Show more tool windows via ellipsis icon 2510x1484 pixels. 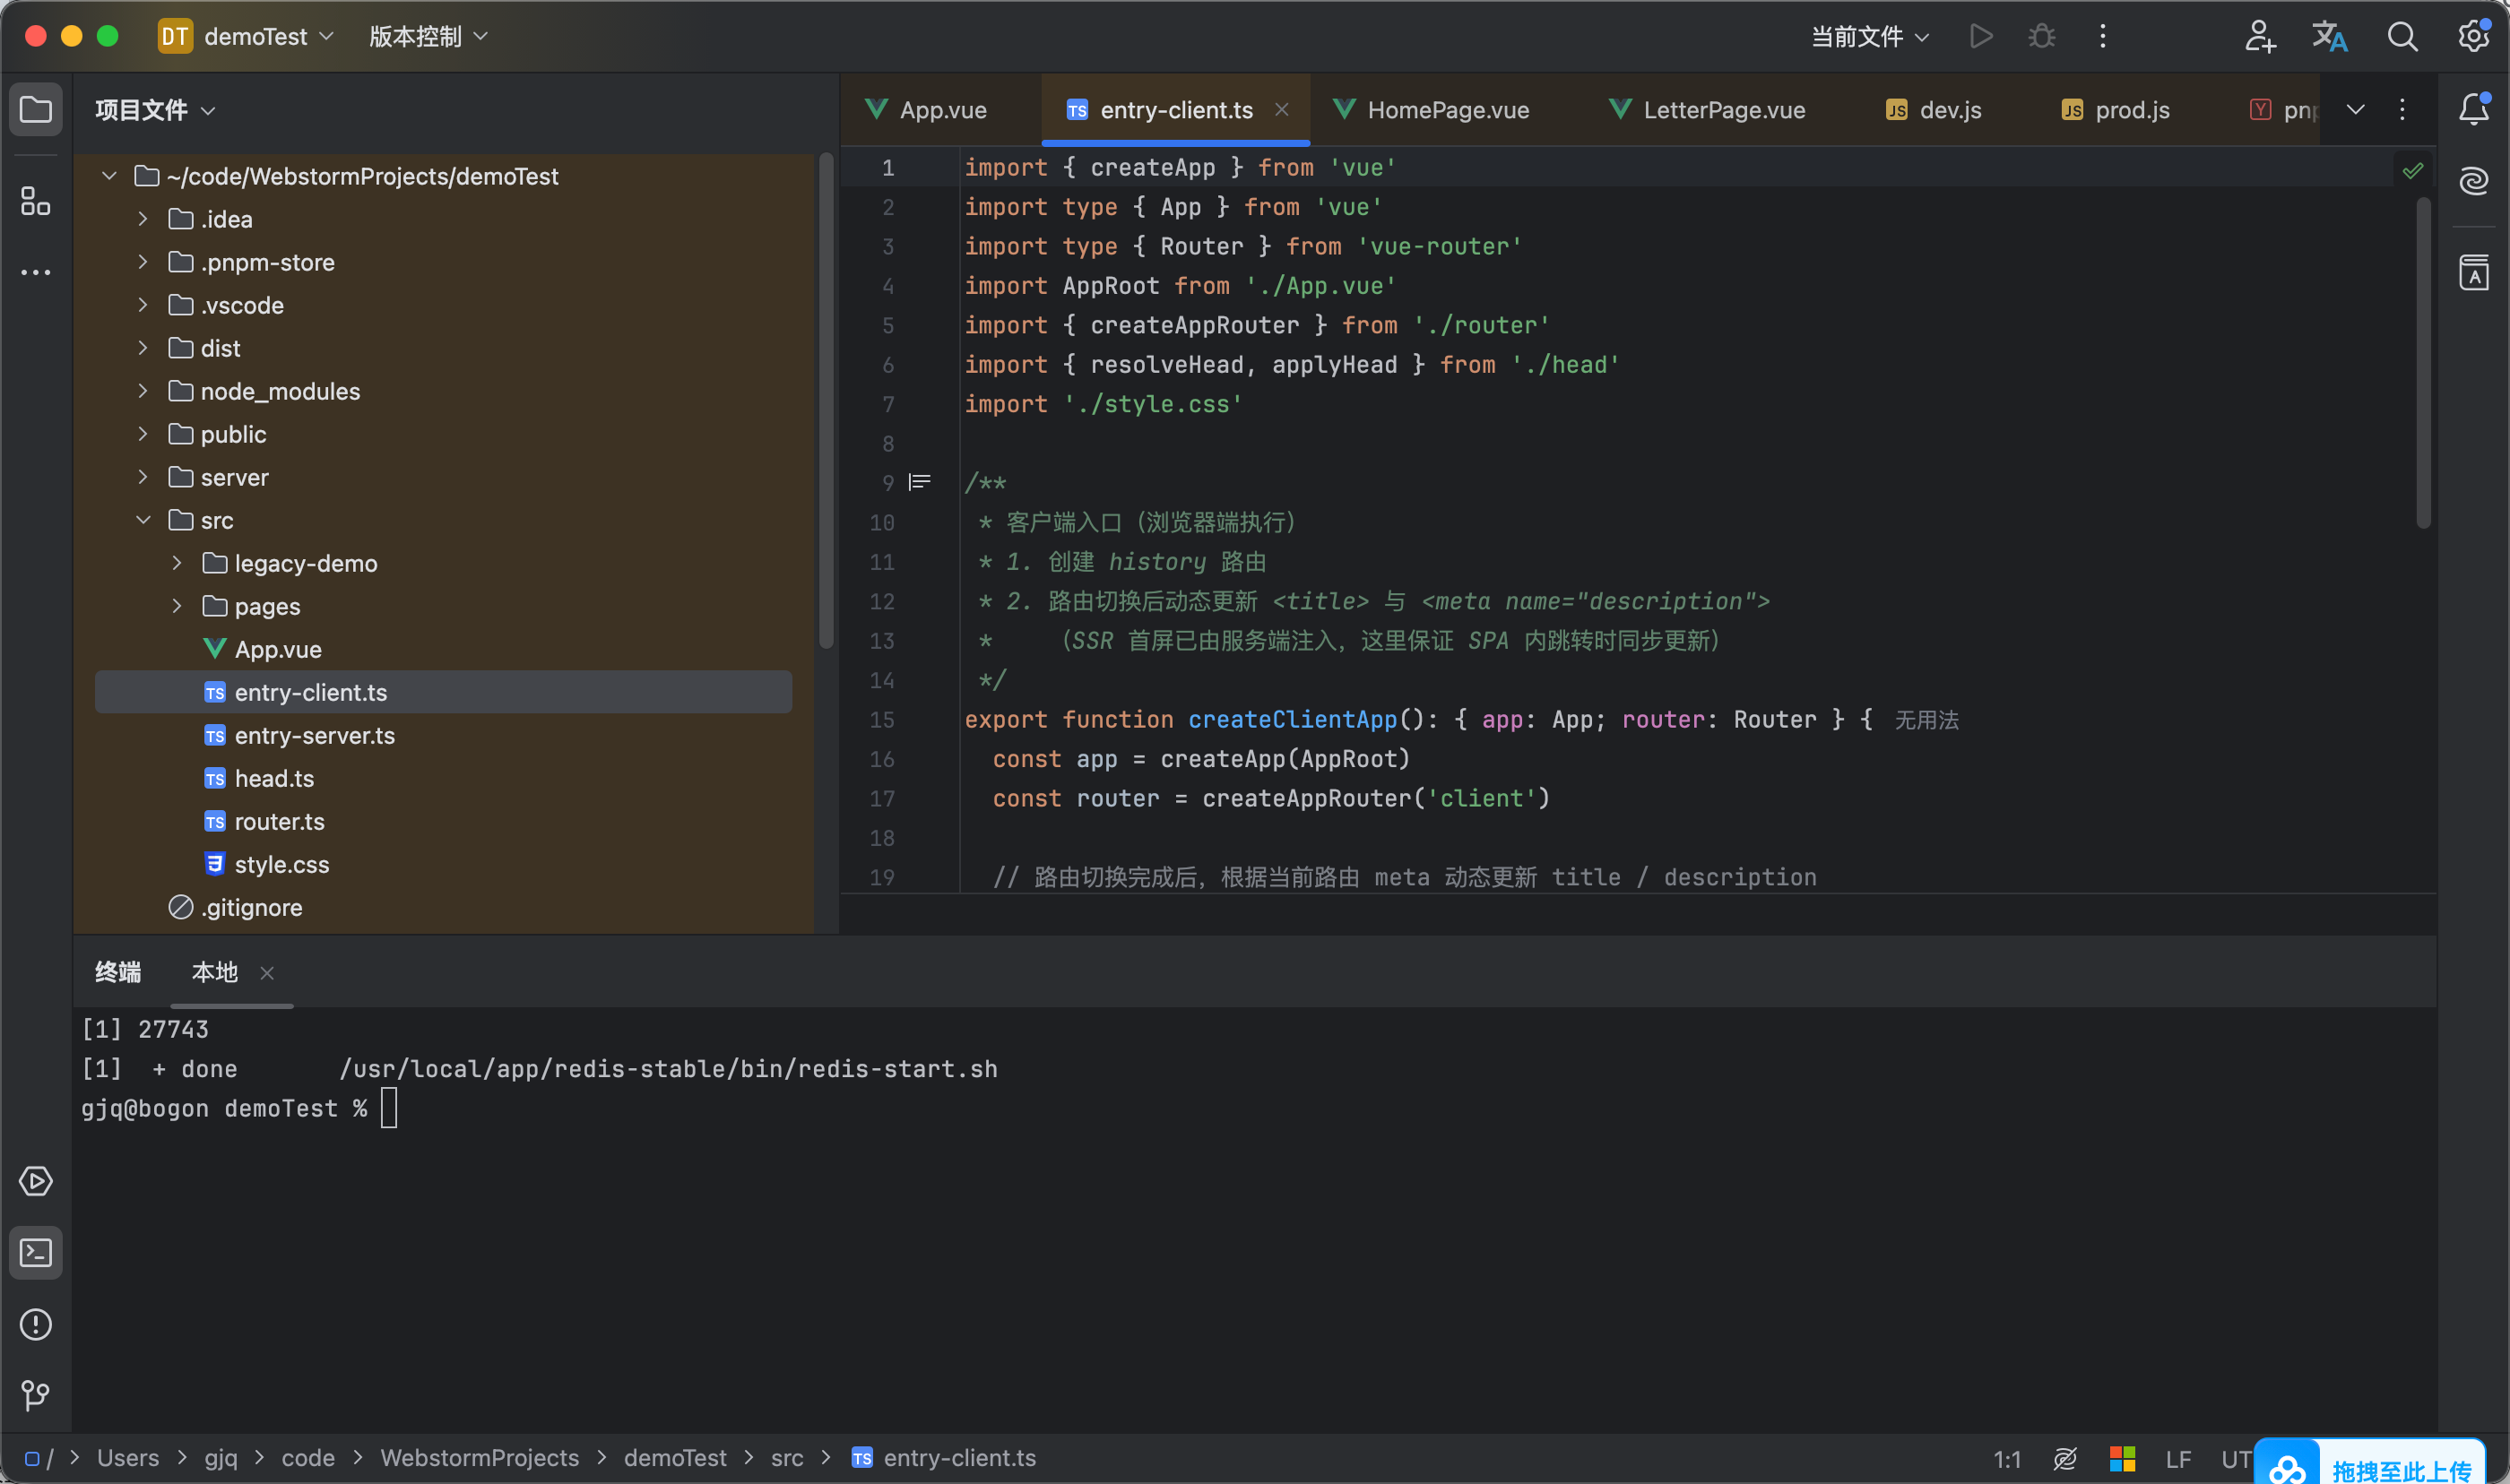(x=36, y=272)
